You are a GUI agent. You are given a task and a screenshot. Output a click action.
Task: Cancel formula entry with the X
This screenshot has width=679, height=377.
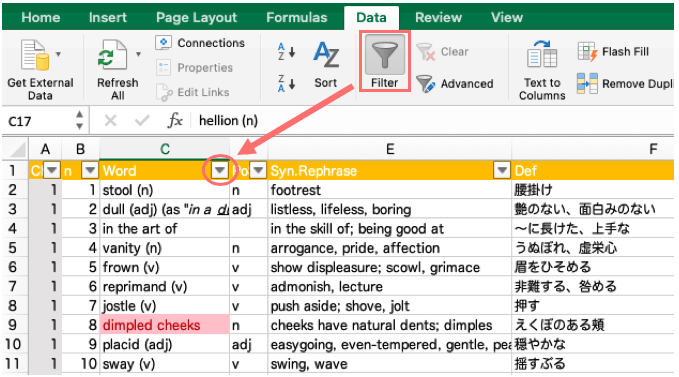coord(111,121)
